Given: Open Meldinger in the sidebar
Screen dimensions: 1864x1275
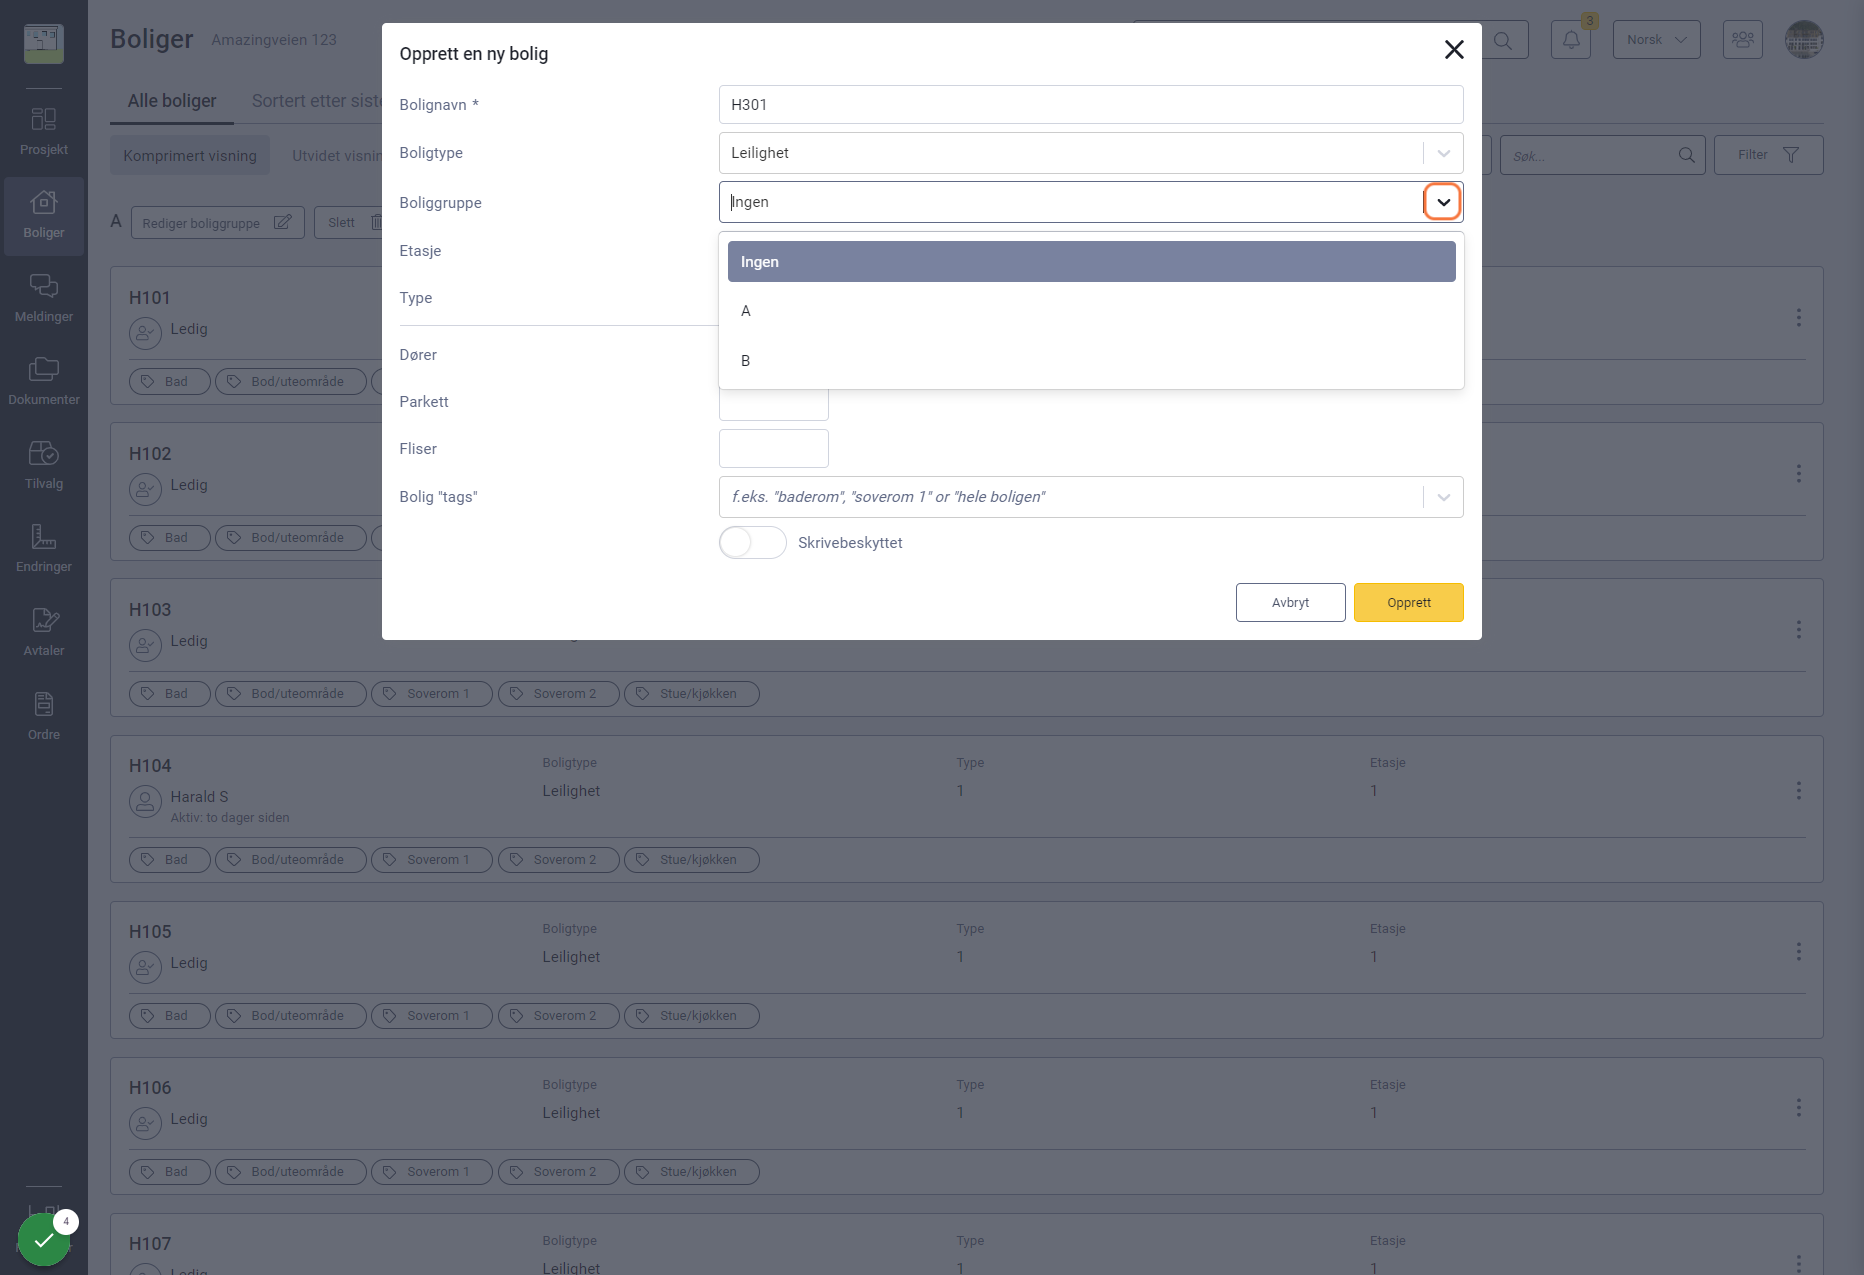Looking at the screenshot, I should (44, 299).
